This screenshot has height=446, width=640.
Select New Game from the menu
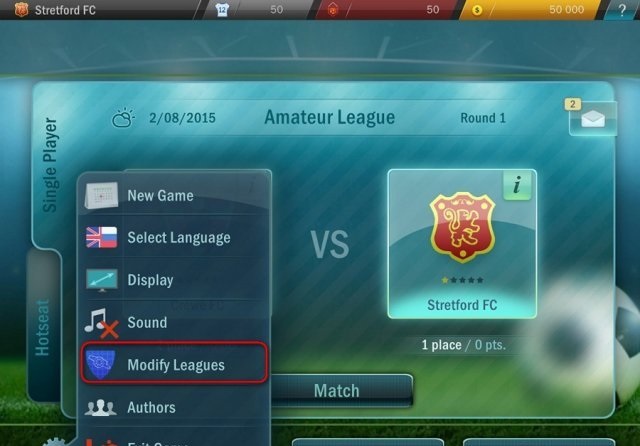175,195
